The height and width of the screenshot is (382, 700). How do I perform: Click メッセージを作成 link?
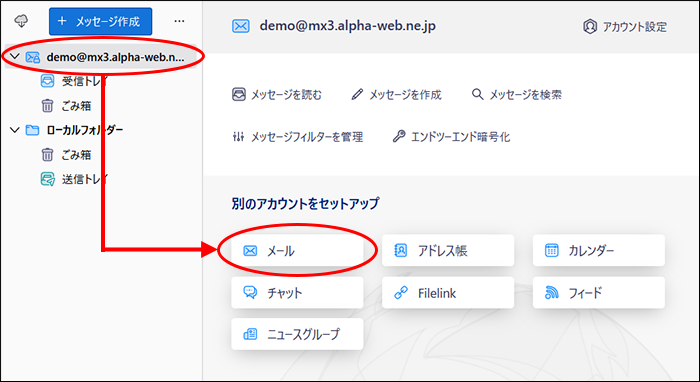tap(396, 95)
